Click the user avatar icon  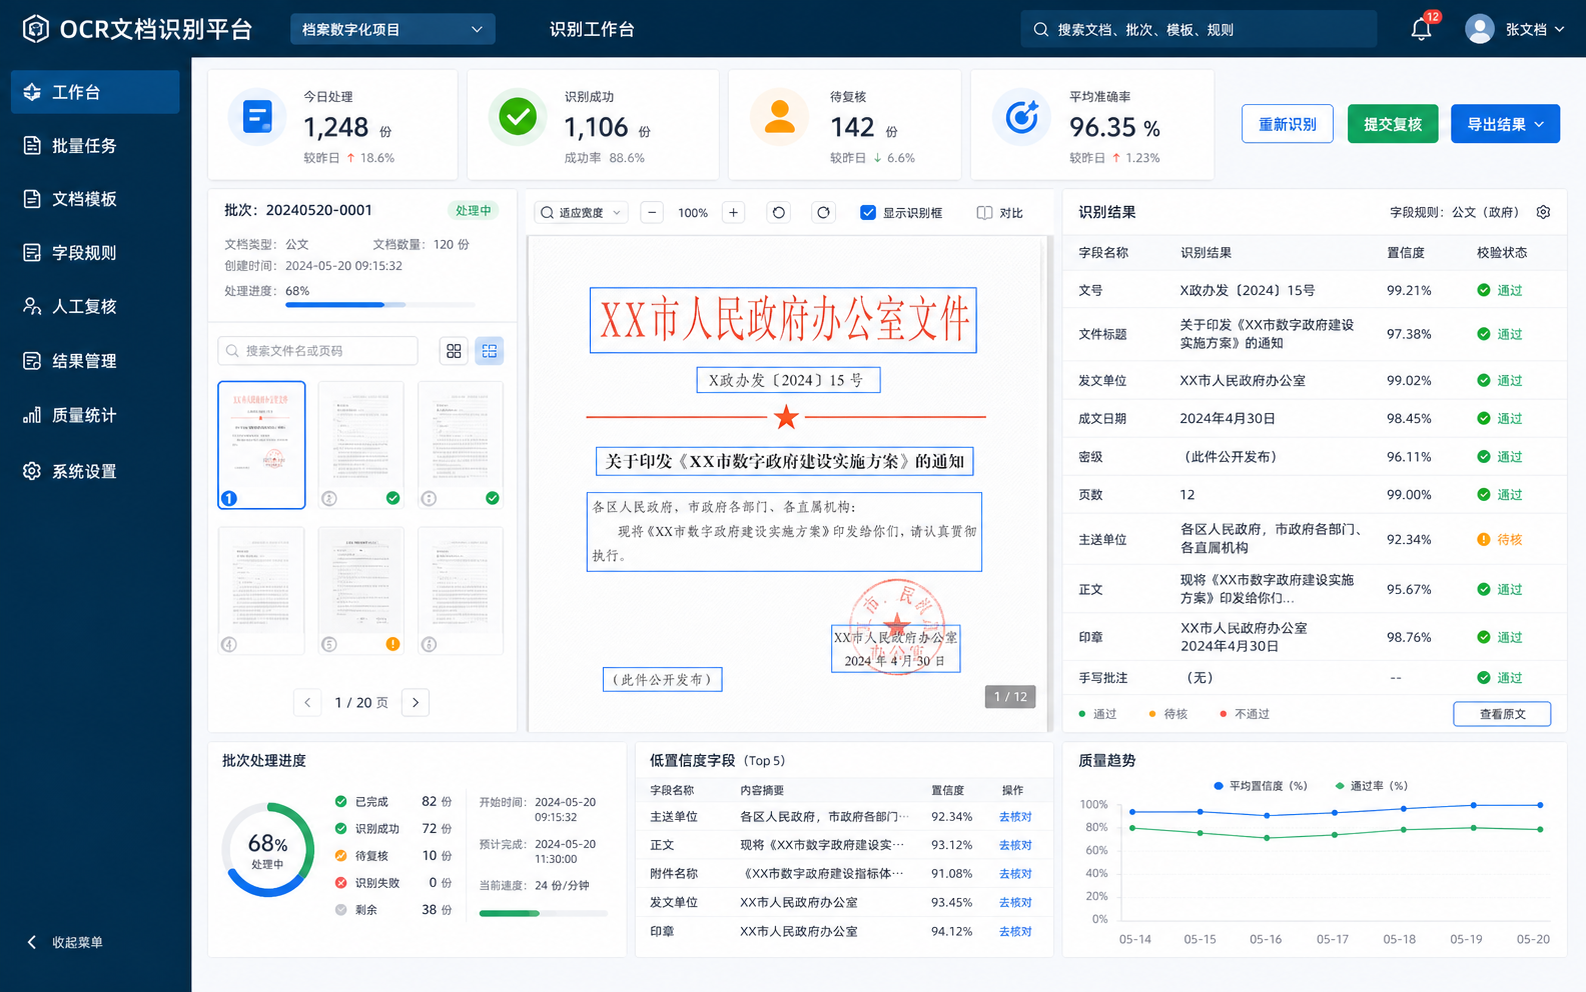tap(1480, 29)
